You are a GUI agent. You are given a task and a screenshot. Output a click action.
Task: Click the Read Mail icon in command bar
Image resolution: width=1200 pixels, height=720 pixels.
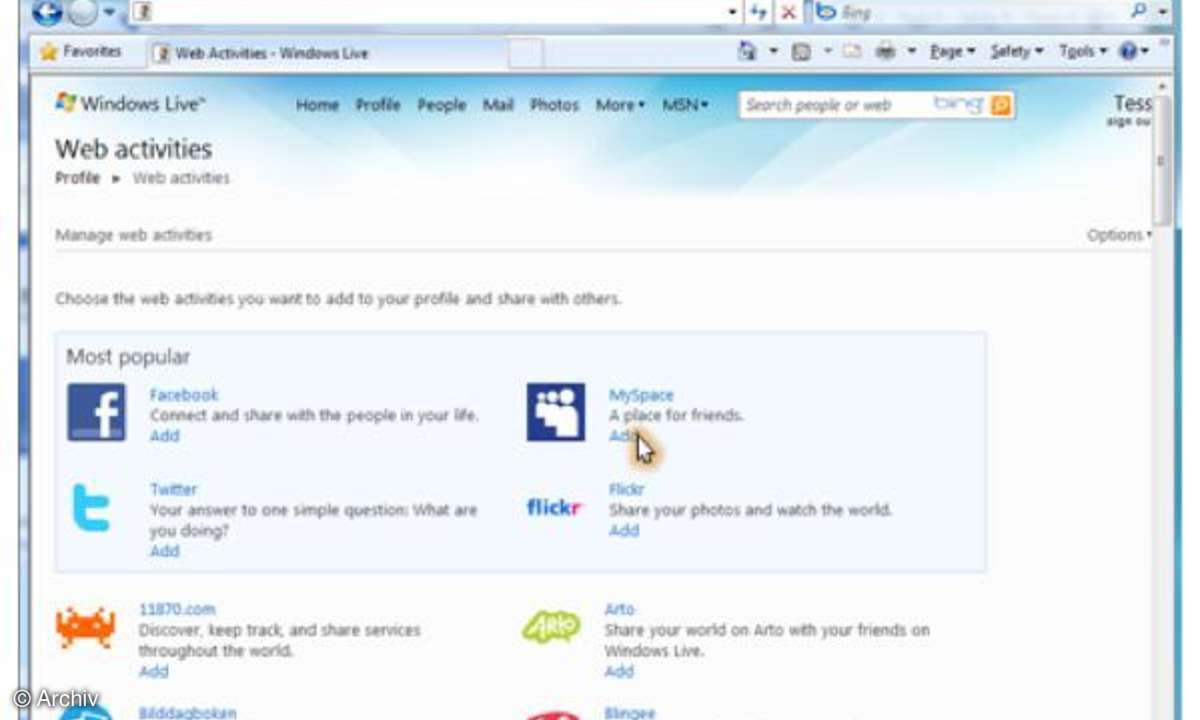[851, 52]
